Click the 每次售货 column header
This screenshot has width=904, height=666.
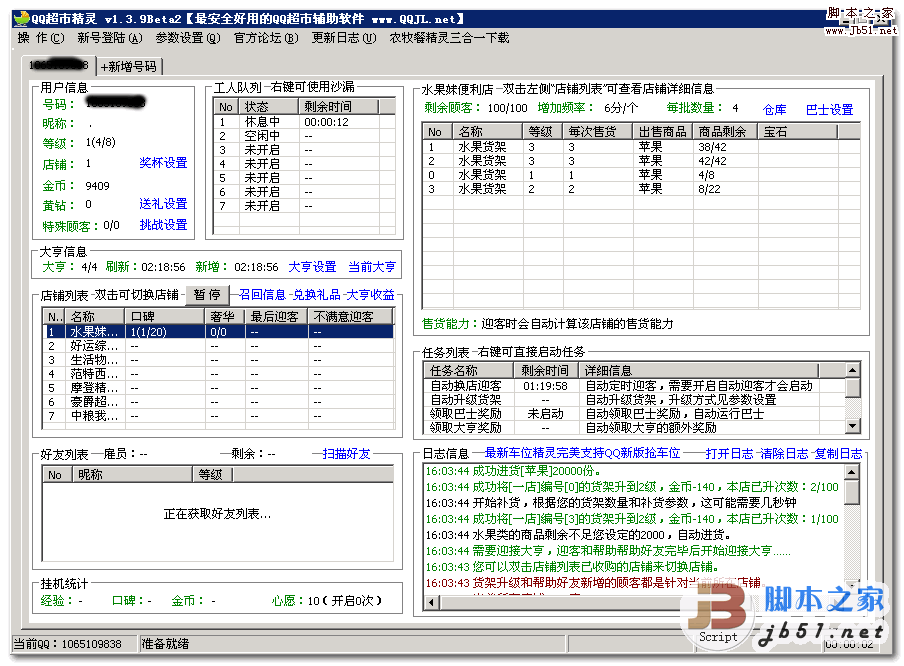[598, 131]
